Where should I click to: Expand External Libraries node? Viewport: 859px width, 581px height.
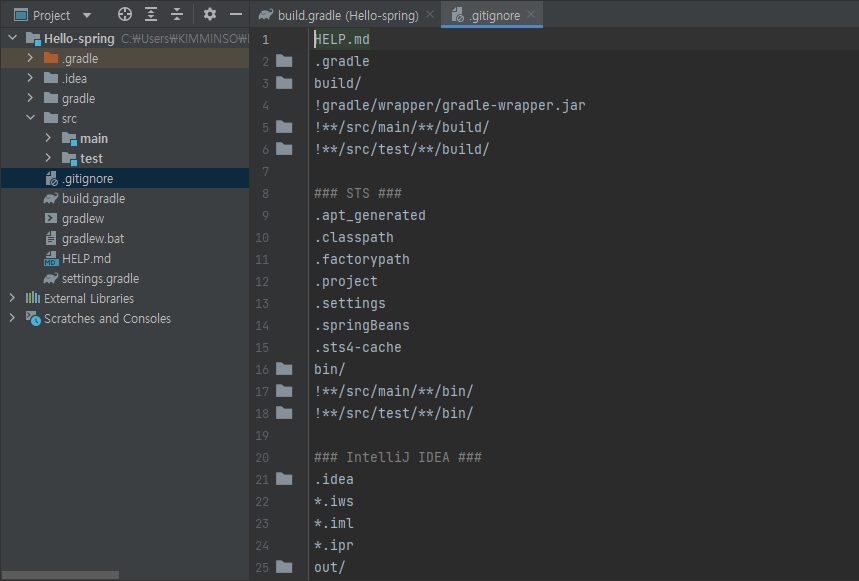coord(12,298)
